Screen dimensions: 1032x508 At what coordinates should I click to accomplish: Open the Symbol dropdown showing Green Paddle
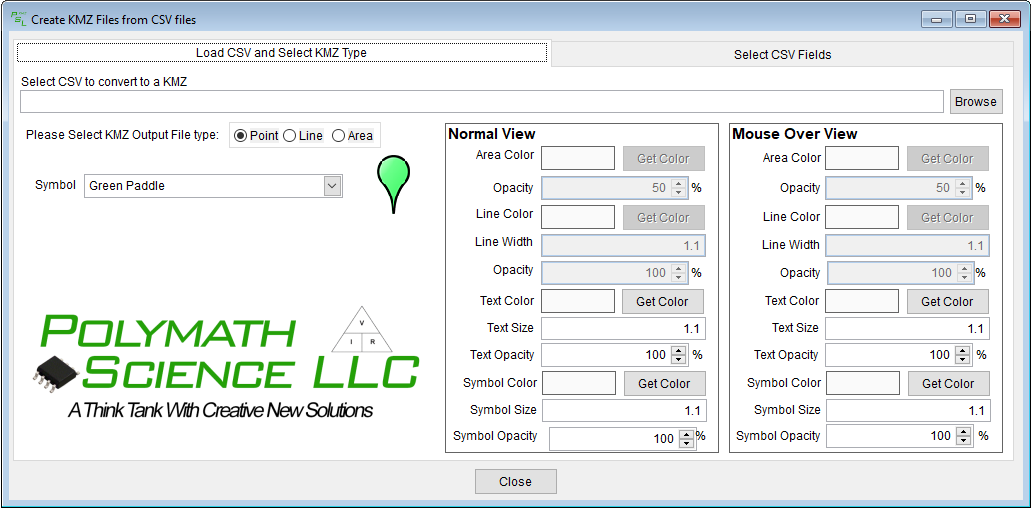click(332, 186)
